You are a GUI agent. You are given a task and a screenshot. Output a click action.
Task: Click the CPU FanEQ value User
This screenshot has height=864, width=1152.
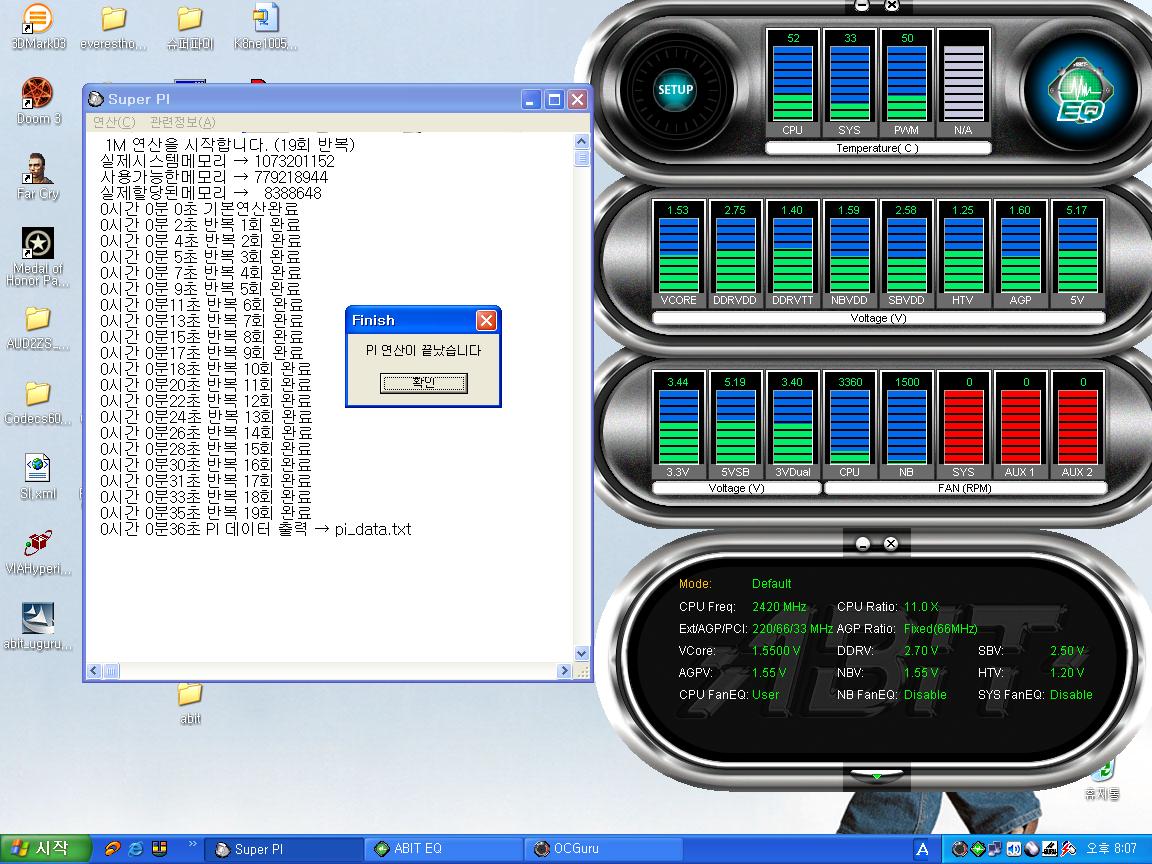(x=765, y=695)
